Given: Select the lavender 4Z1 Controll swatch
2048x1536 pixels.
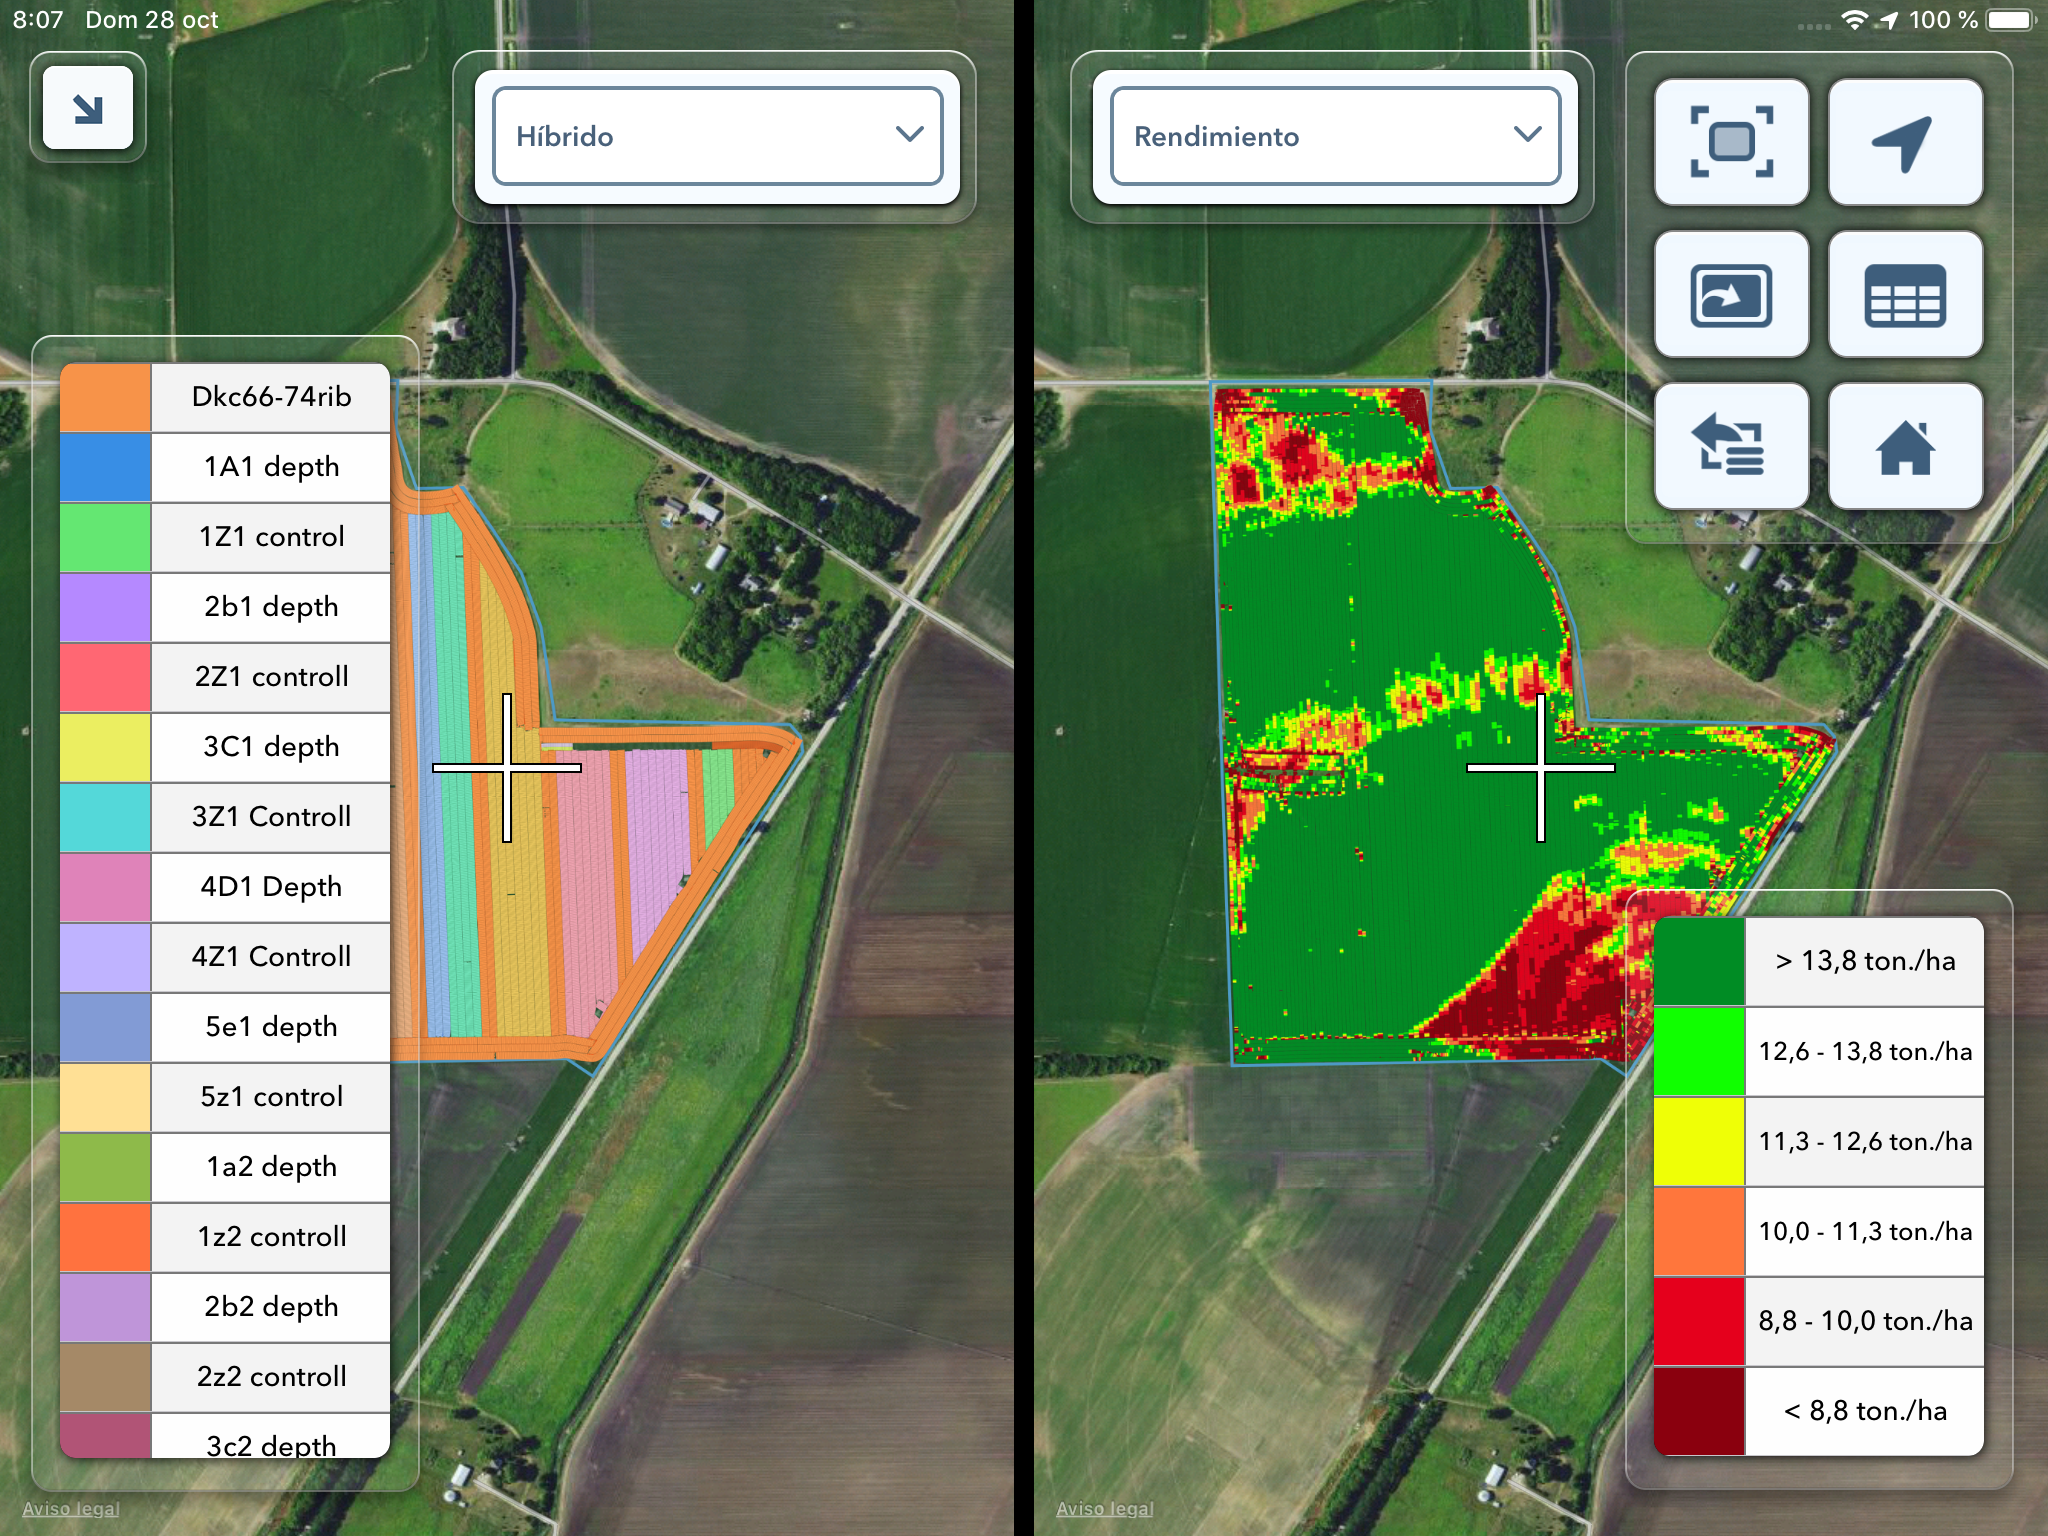Looking at the screenshot, I should coord(105,958).
